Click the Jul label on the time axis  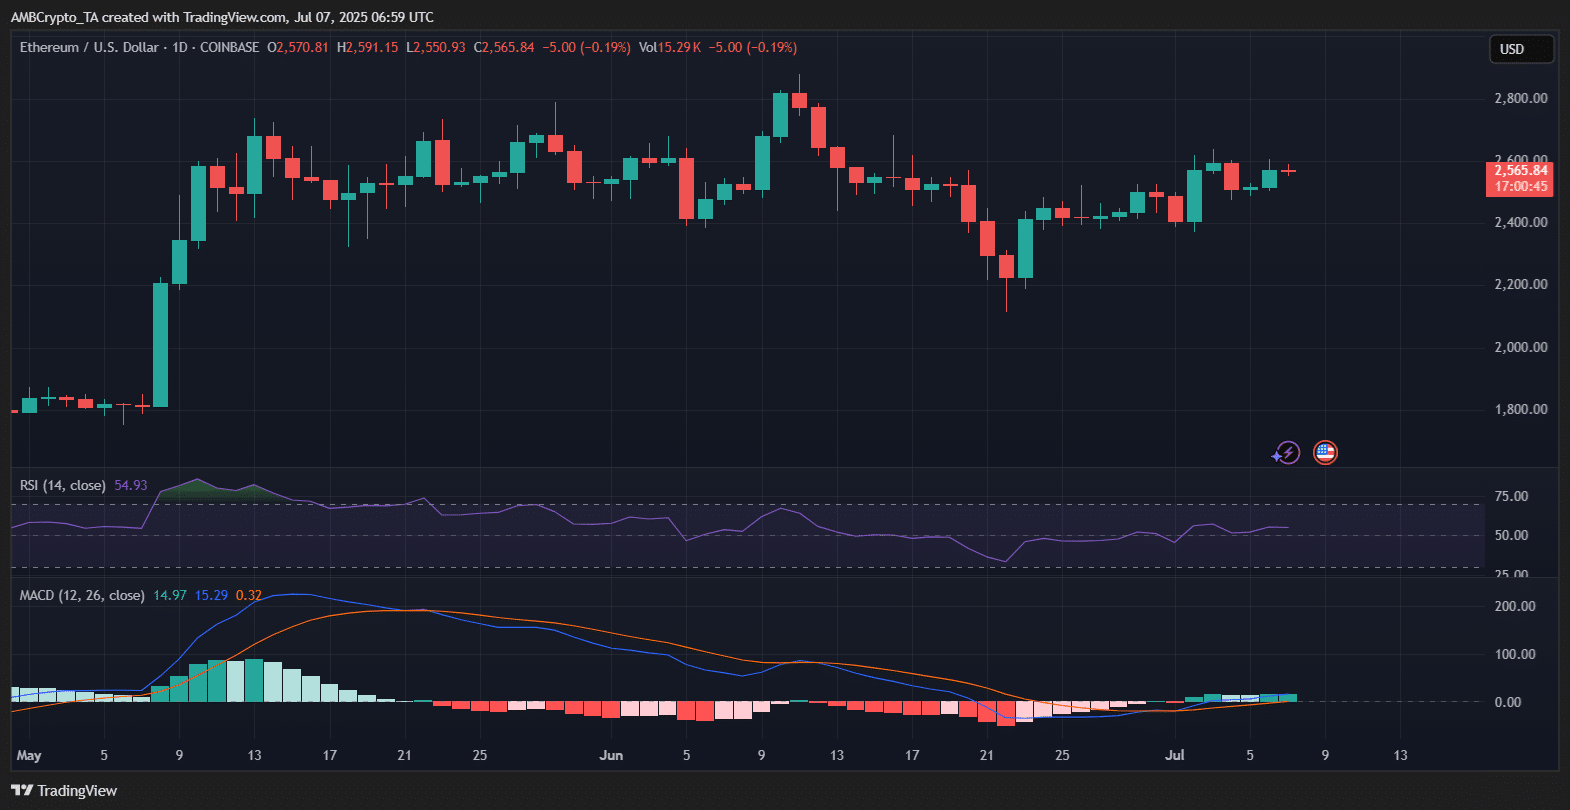pos(1175,755)
